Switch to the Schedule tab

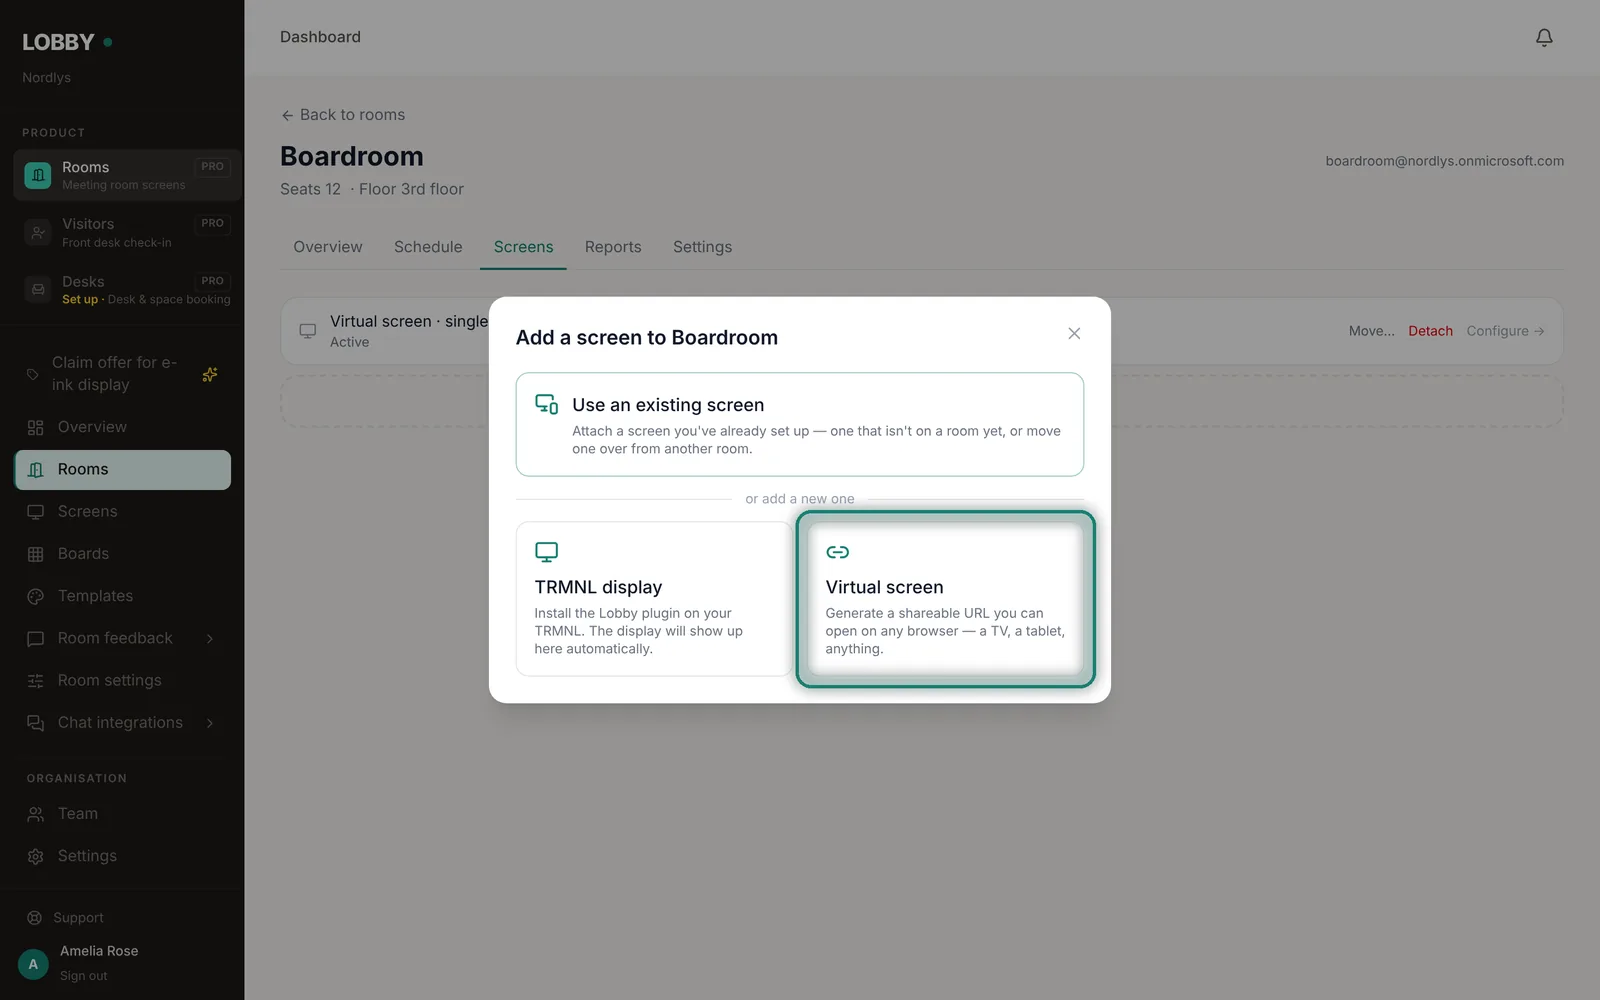pos(428,247)
